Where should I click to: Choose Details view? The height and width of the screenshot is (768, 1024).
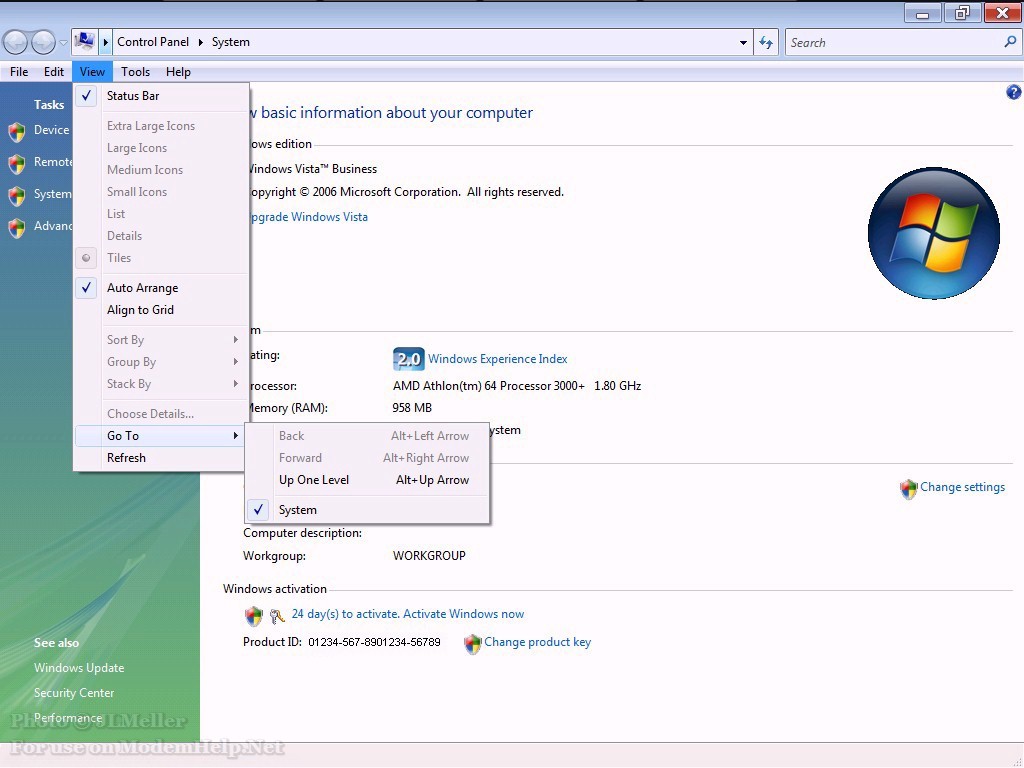(x=161, y=236)
